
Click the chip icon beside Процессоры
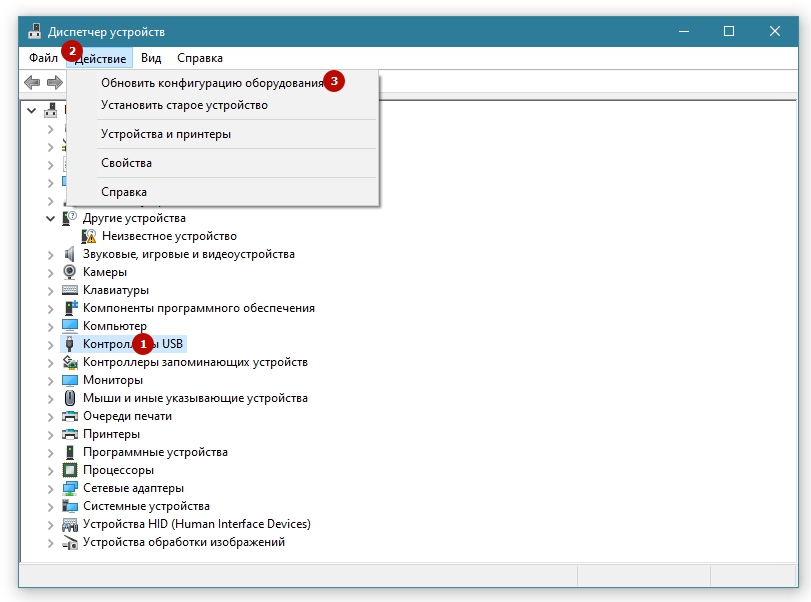tap(70, 470)
